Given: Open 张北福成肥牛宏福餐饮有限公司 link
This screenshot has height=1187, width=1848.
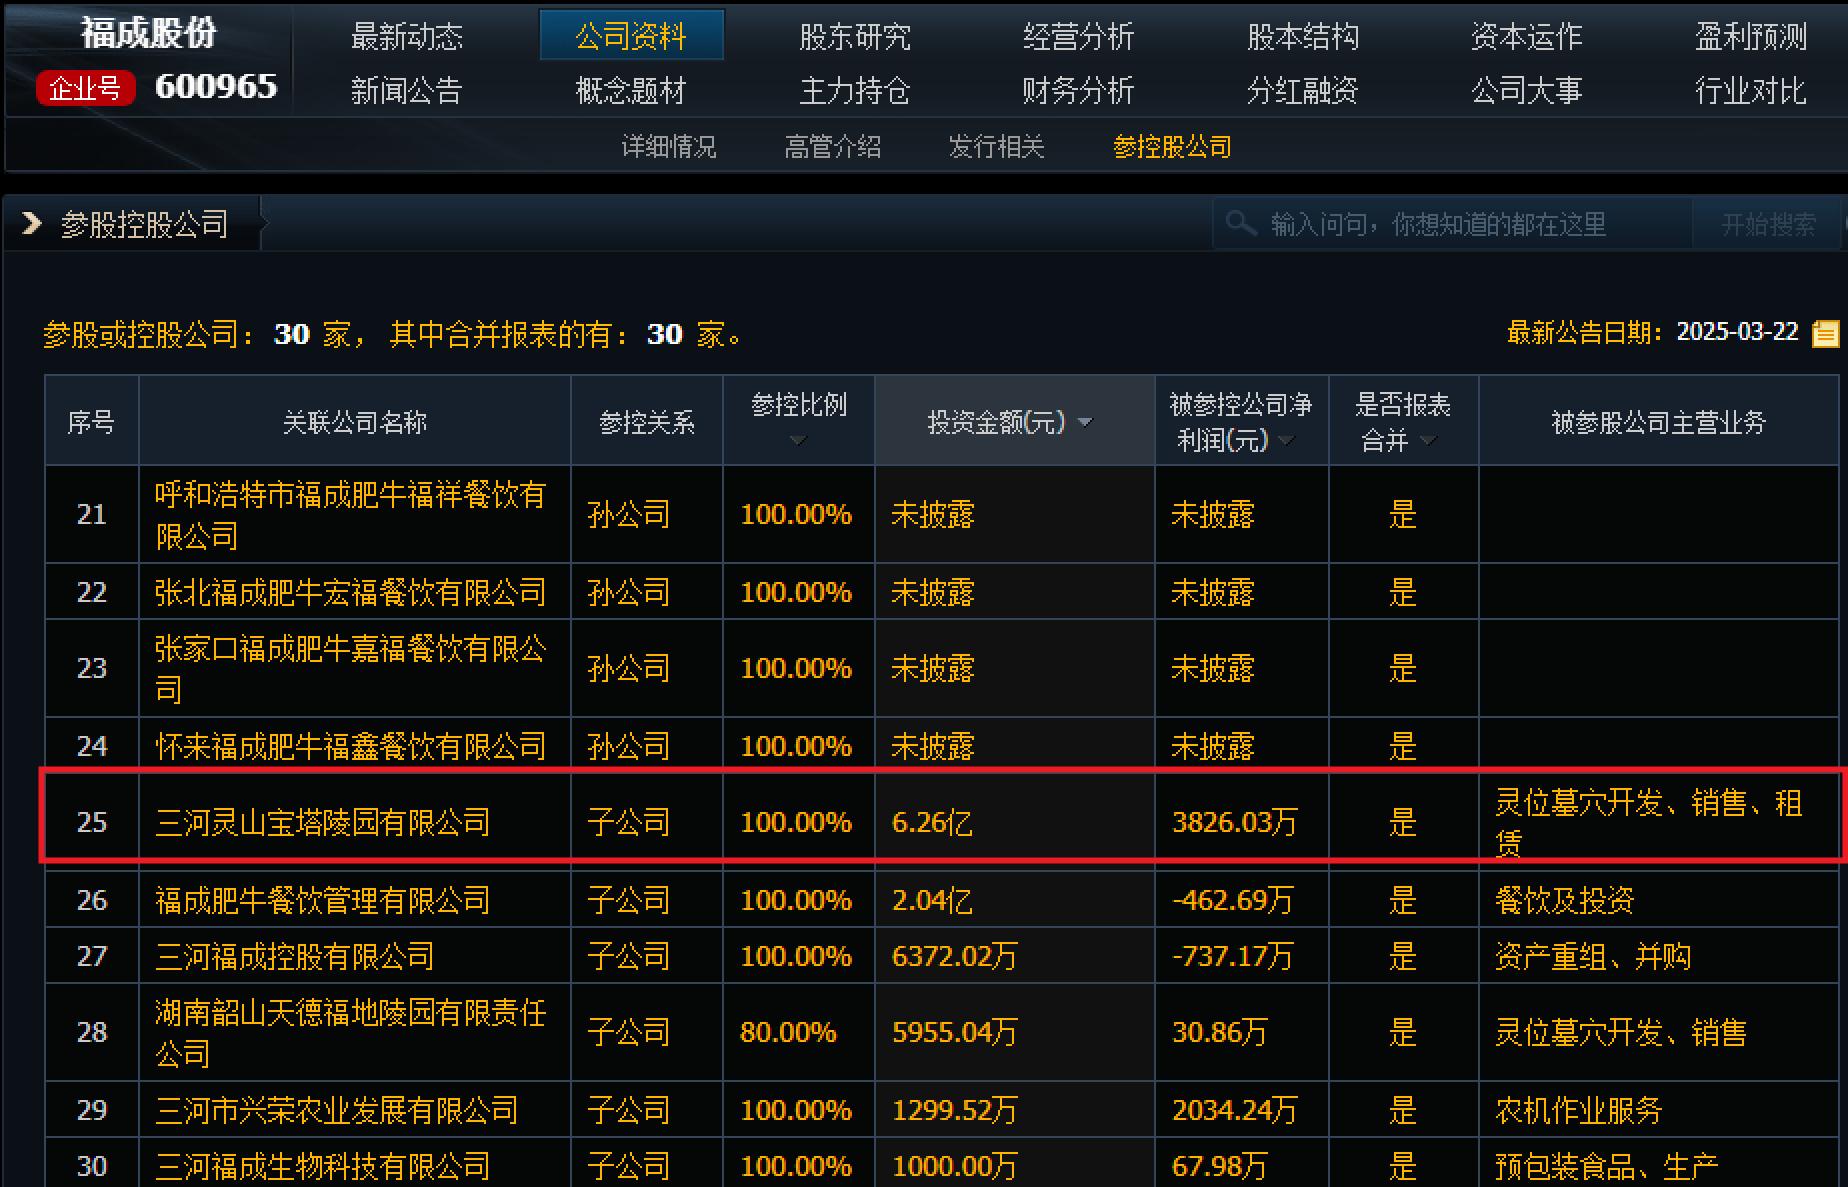Looking at the screenshot, I should [350, 592].
